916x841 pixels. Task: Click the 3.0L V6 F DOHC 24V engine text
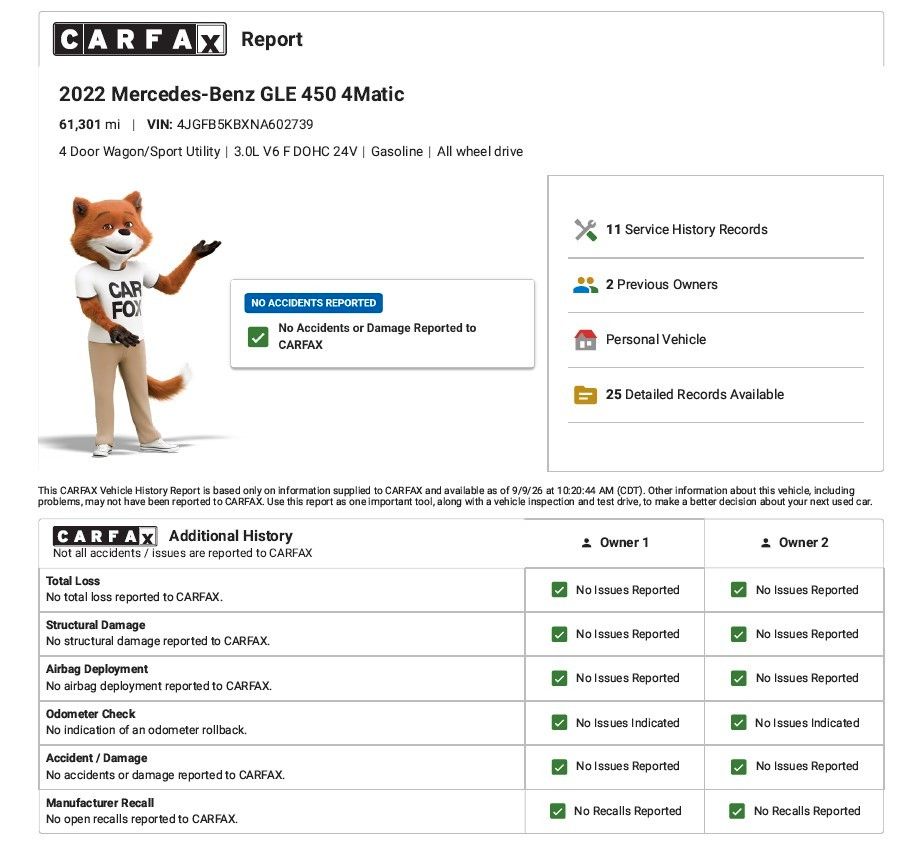coord(295,152)
